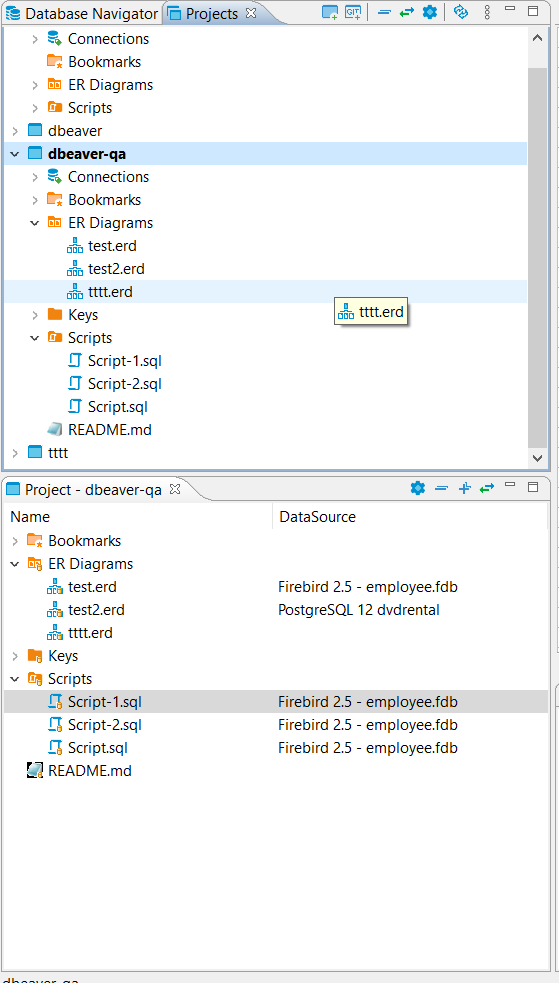Click test.erd icon in project explorer
Screen dimensions: 559x983
point(55,587)
